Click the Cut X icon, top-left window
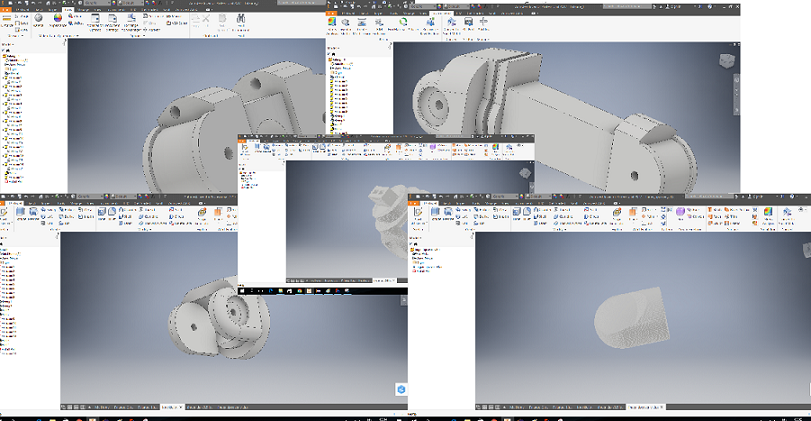 206,21
